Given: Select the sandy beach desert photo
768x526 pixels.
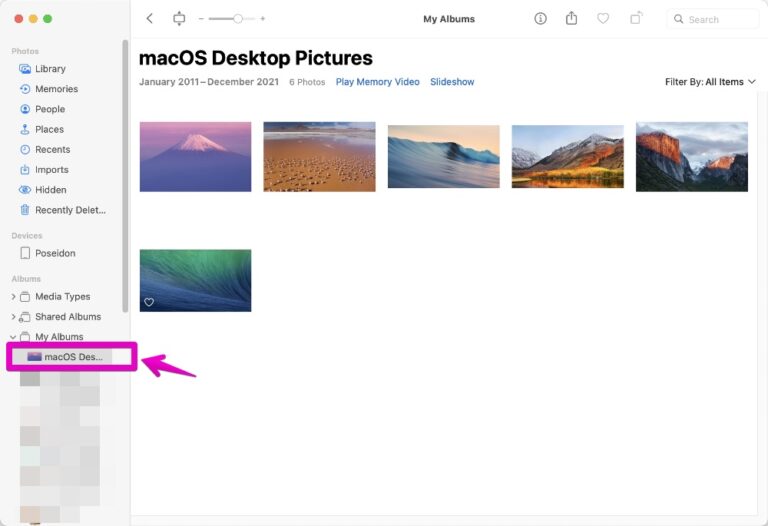Looking at the screenshot, I should (319, 157).
